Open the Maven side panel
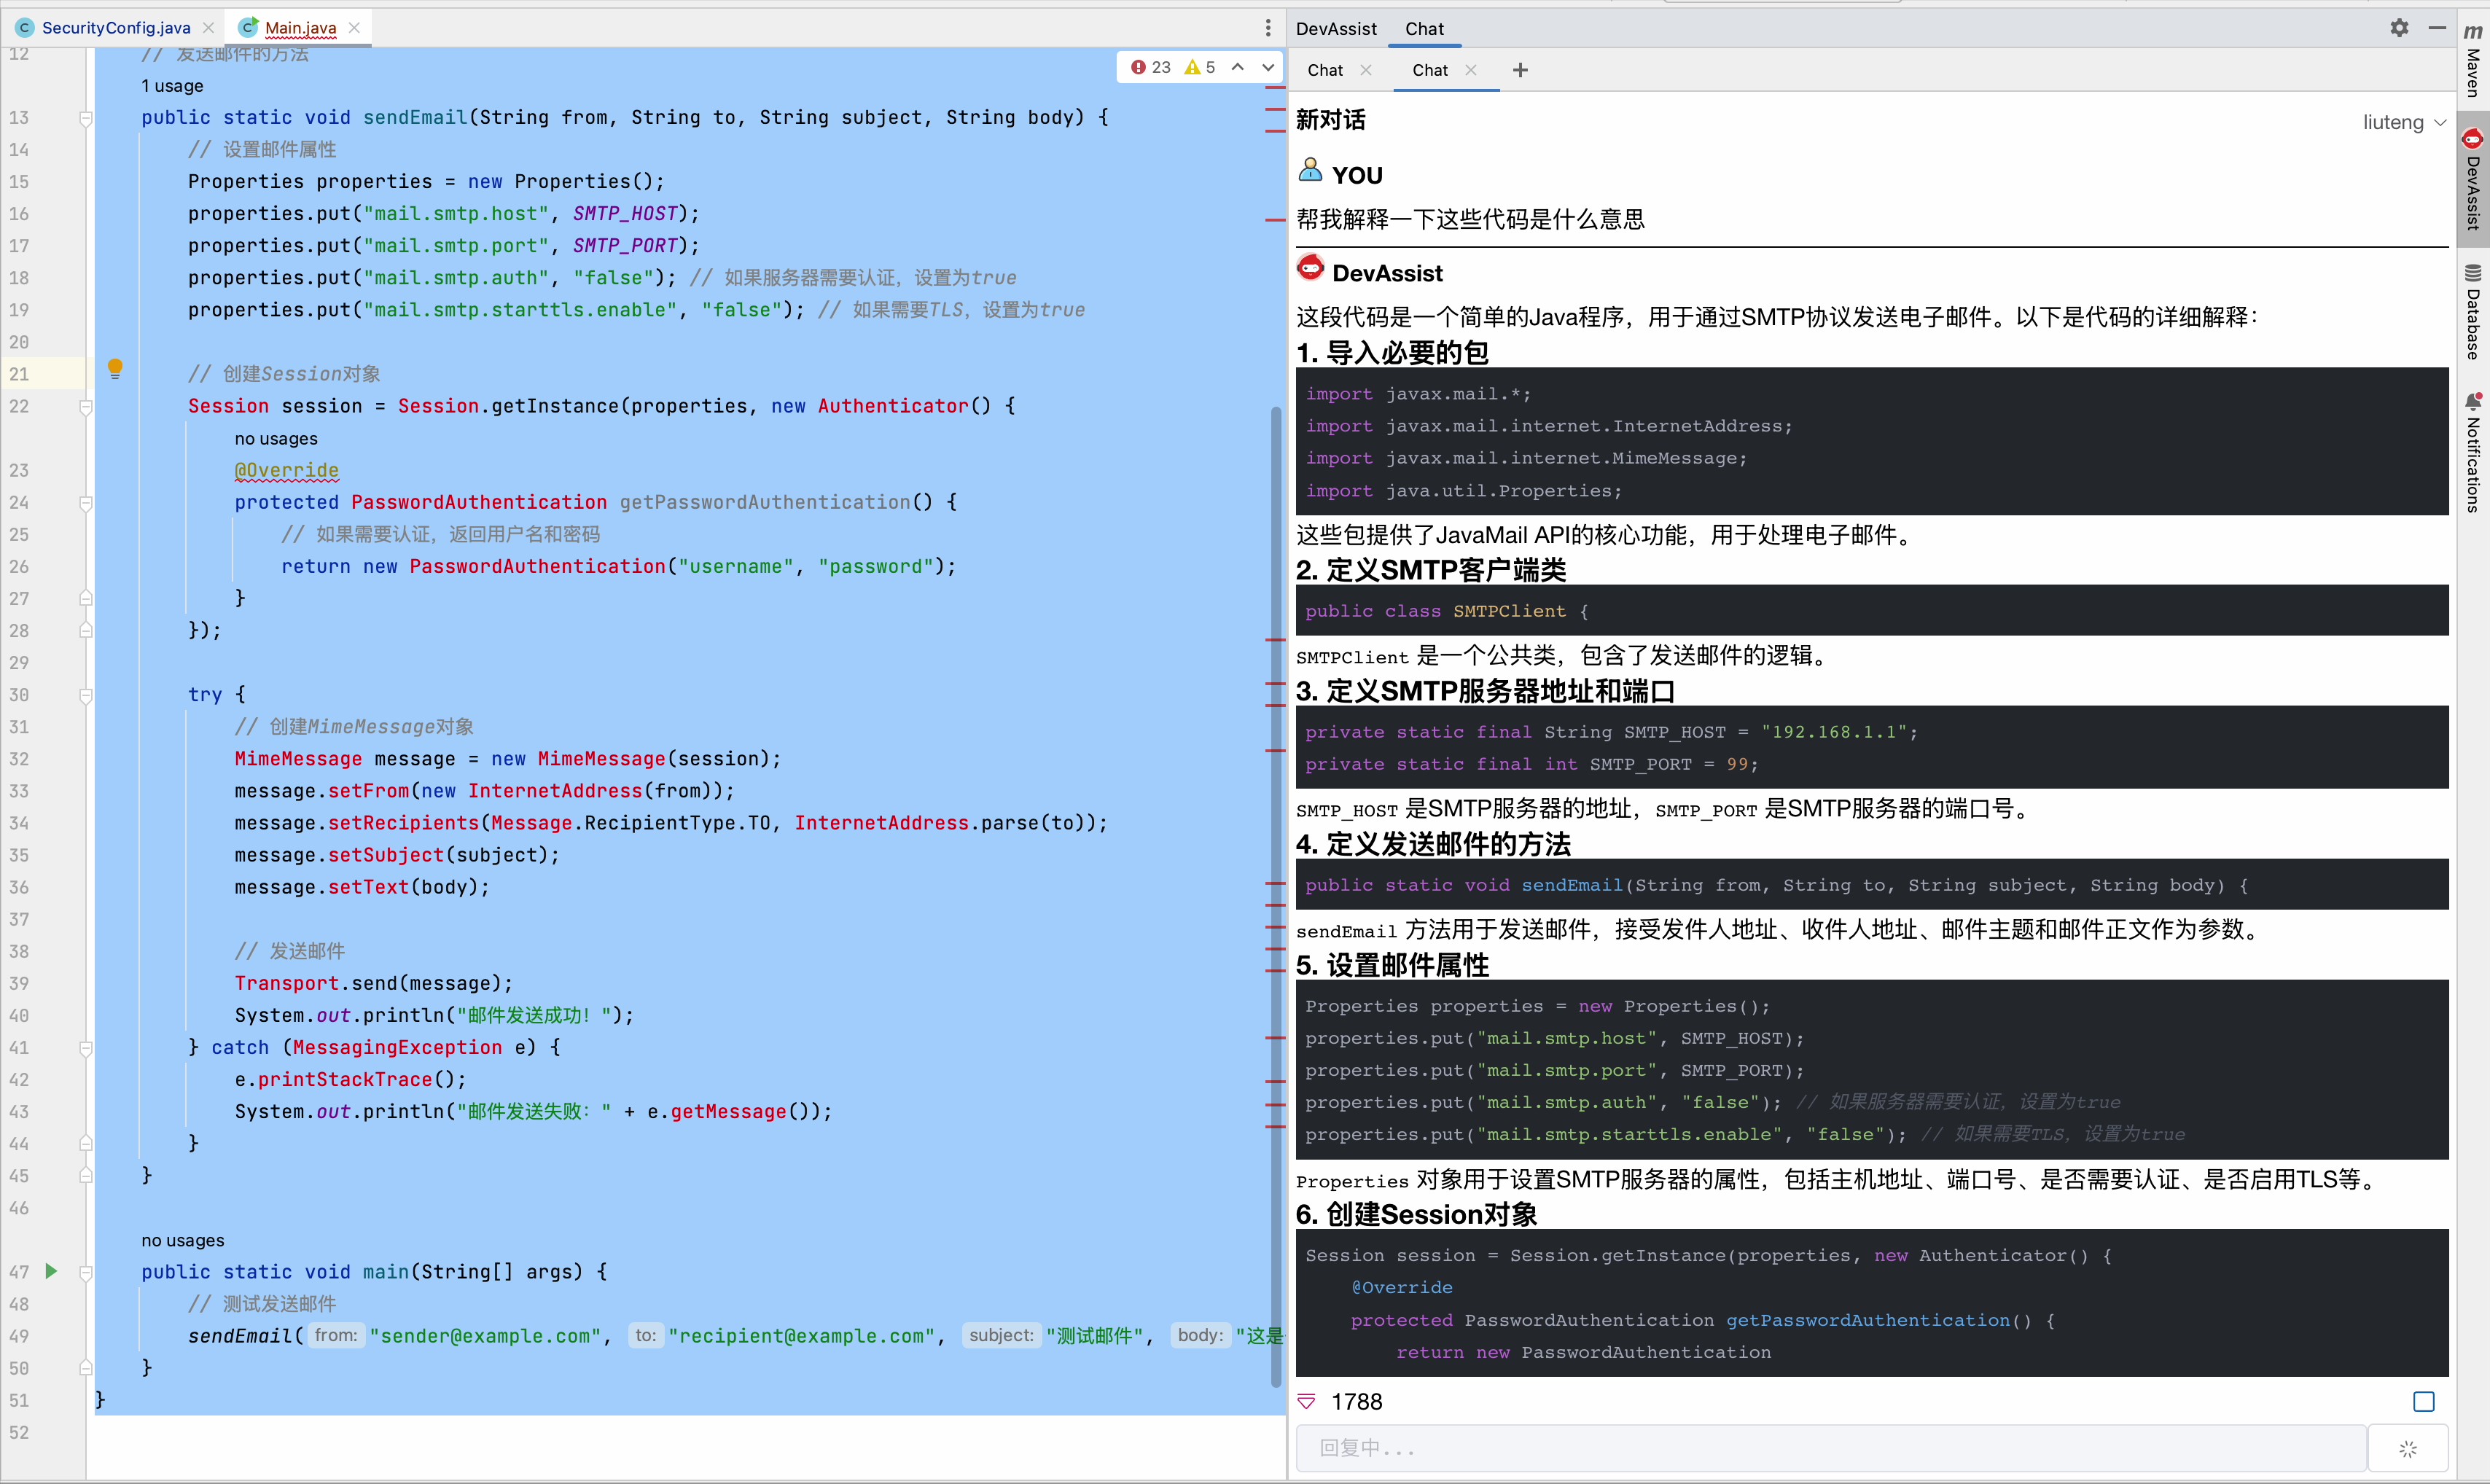 pos(2473,62)
